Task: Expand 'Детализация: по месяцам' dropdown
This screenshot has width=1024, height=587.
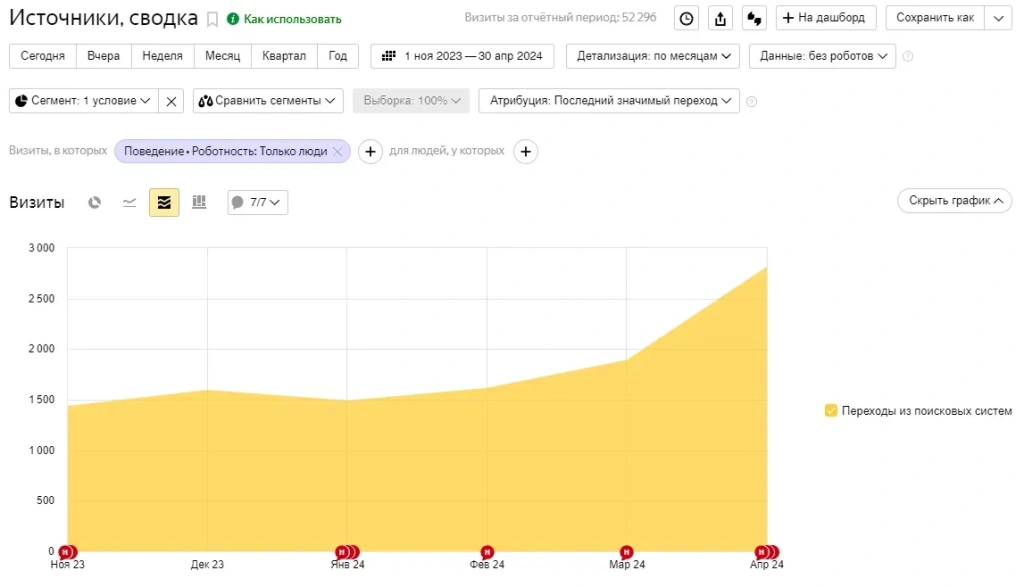Action: (652, 56)
